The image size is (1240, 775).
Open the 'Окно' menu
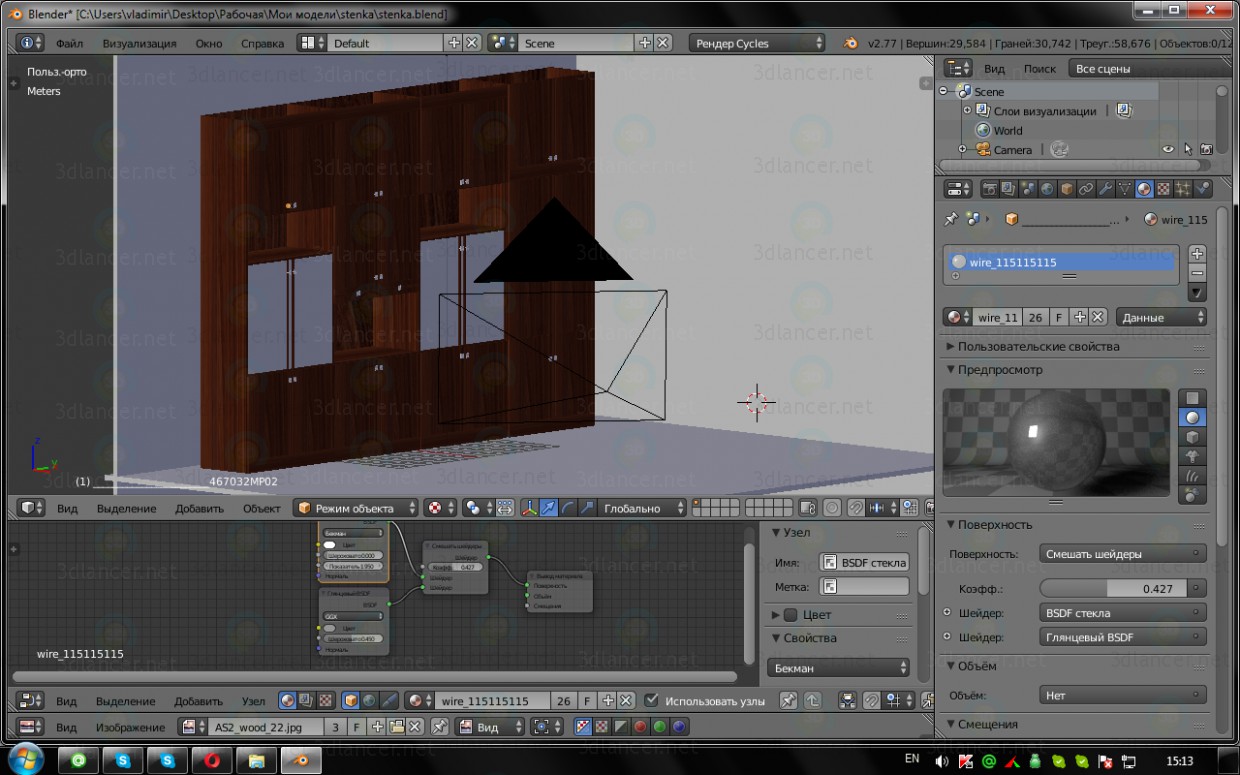pos(209,43)
